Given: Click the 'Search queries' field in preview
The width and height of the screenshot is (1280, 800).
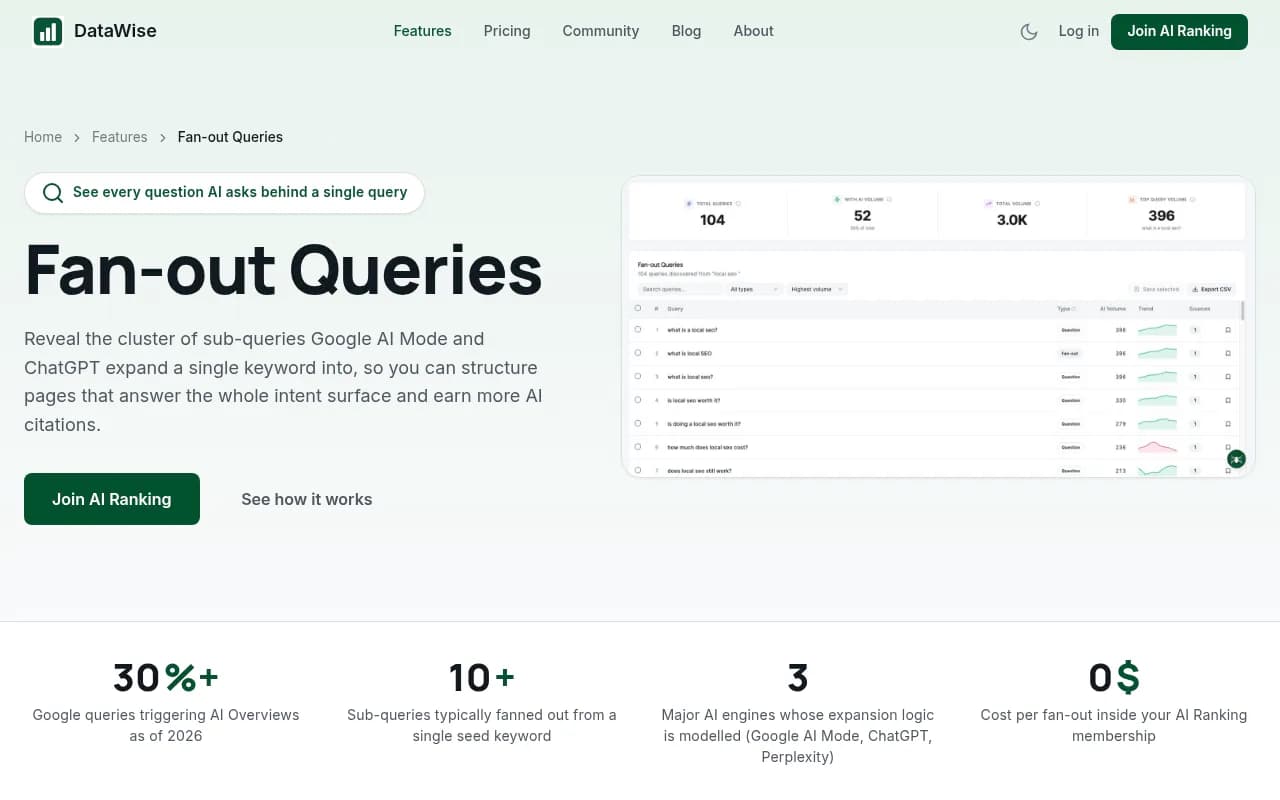Looking at the screenshot, I should [x=680, y=289].
